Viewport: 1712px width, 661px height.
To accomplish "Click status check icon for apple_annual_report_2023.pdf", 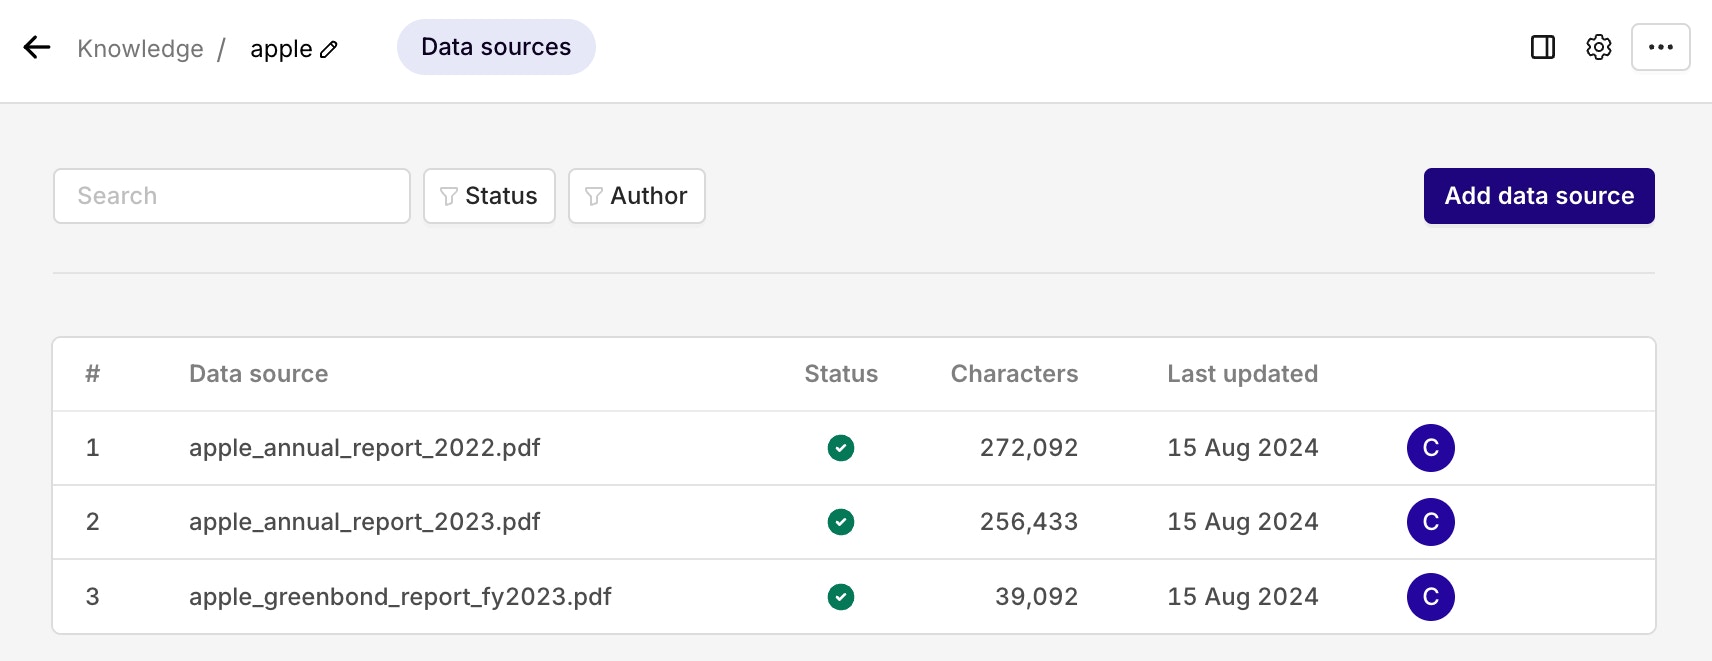I will [x=841, y=522].
